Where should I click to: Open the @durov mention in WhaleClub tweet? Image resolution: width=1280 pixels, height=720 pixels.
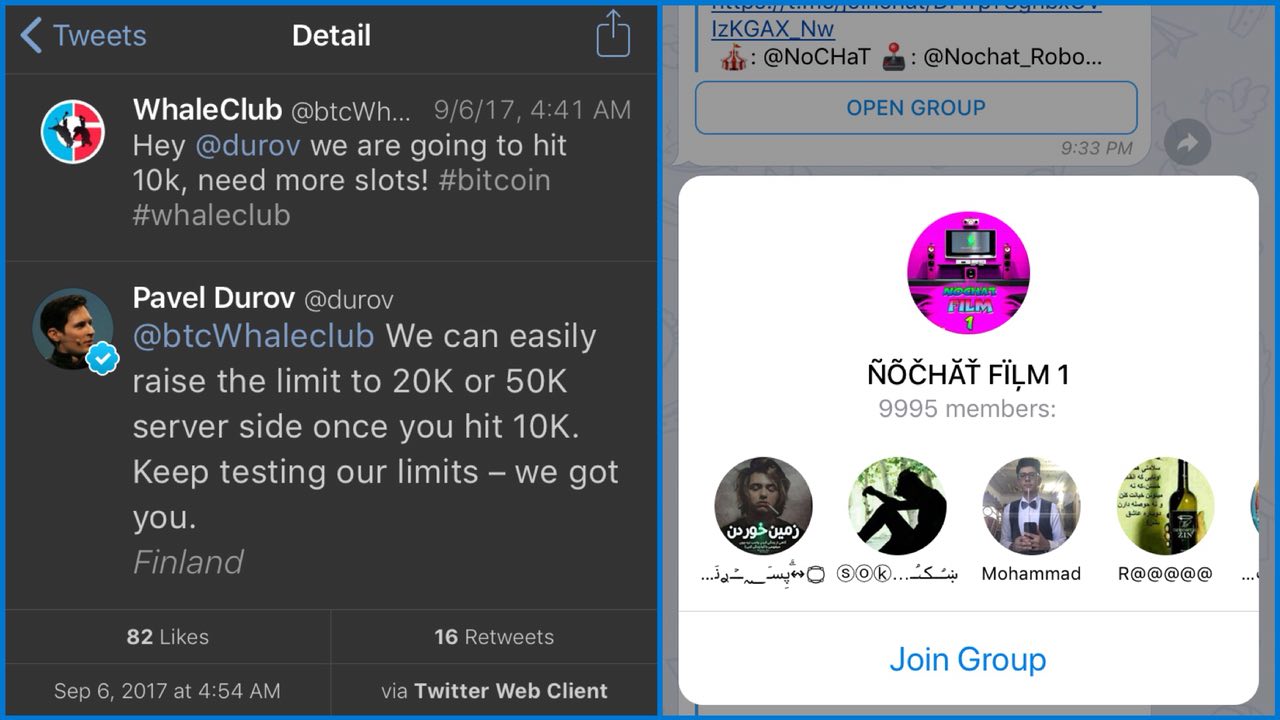(248, 146)
